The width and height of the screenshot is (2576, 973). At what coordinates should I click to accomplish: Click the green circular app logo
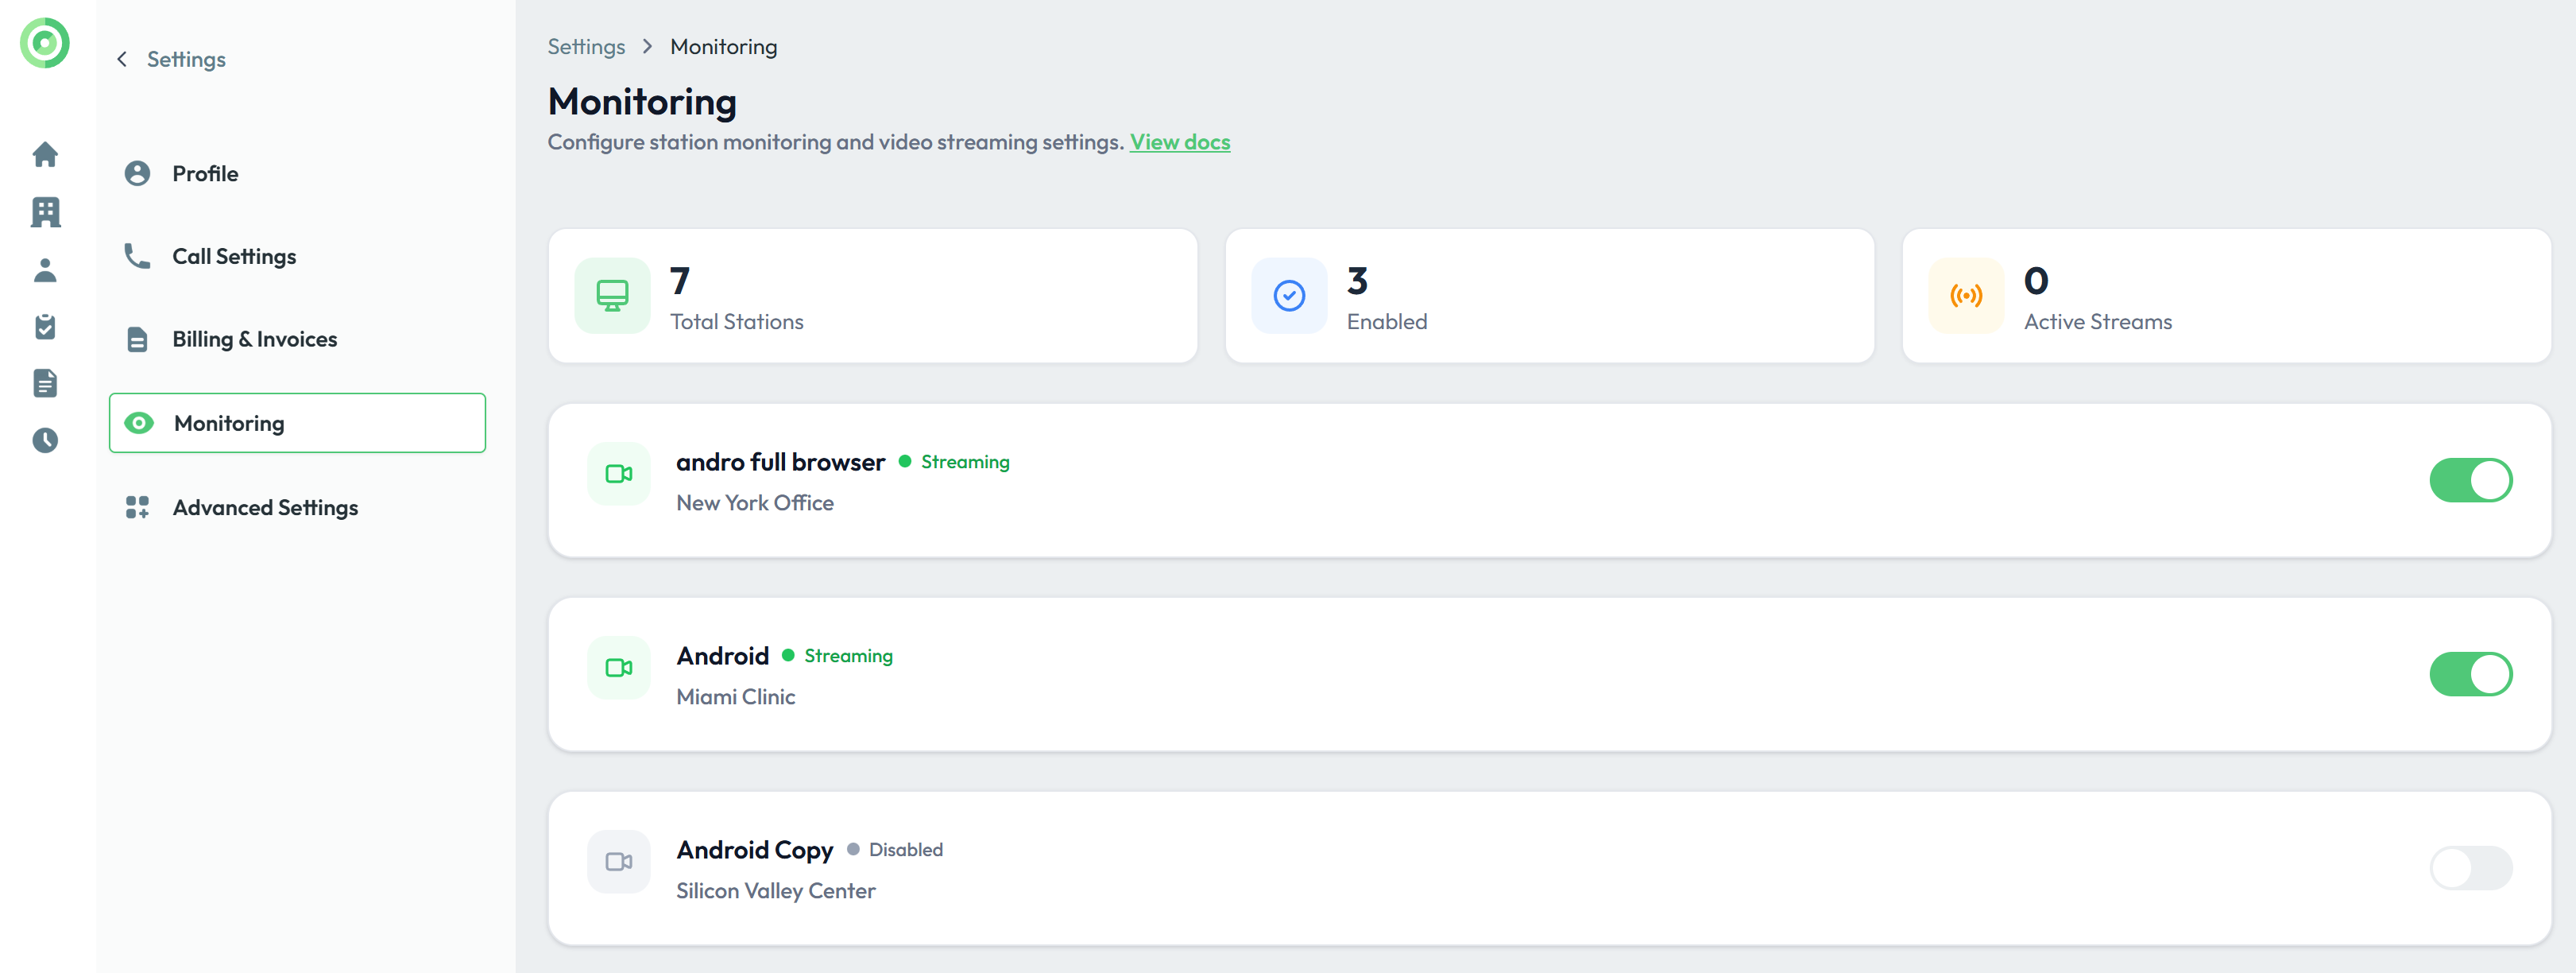tap(45, 43)
